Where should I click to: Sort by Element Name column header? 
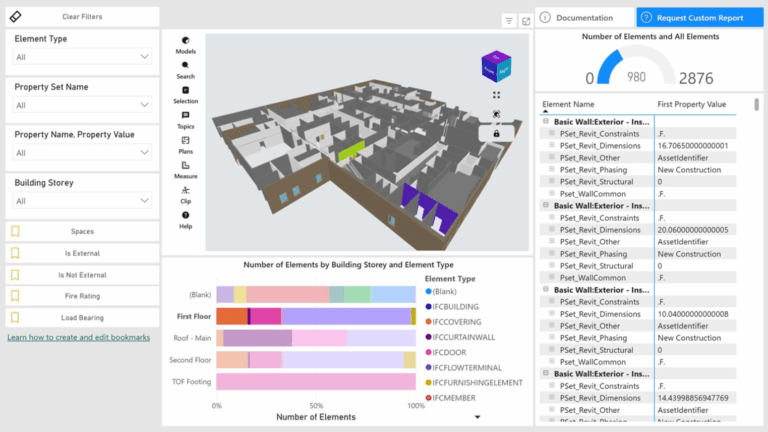tap(568, 104)
